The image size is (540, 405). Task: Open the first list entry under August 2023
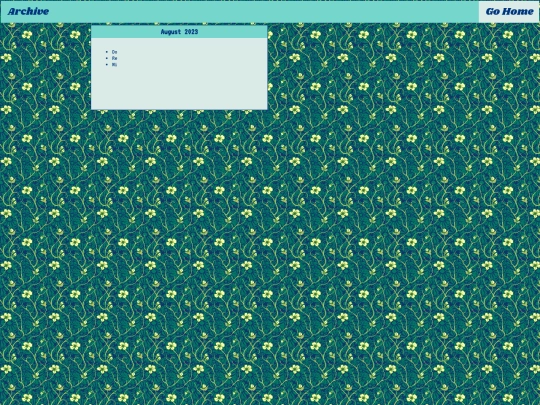[114, 52]
